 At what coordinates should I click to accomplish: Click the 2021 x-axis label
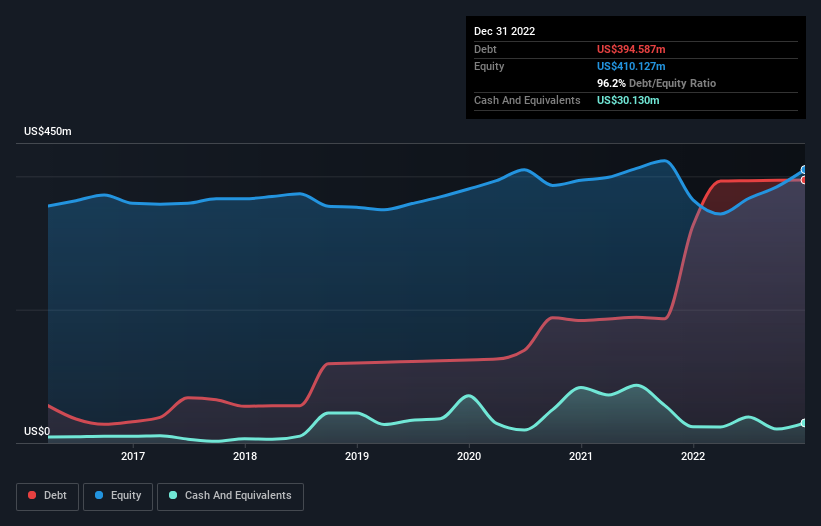581,456
